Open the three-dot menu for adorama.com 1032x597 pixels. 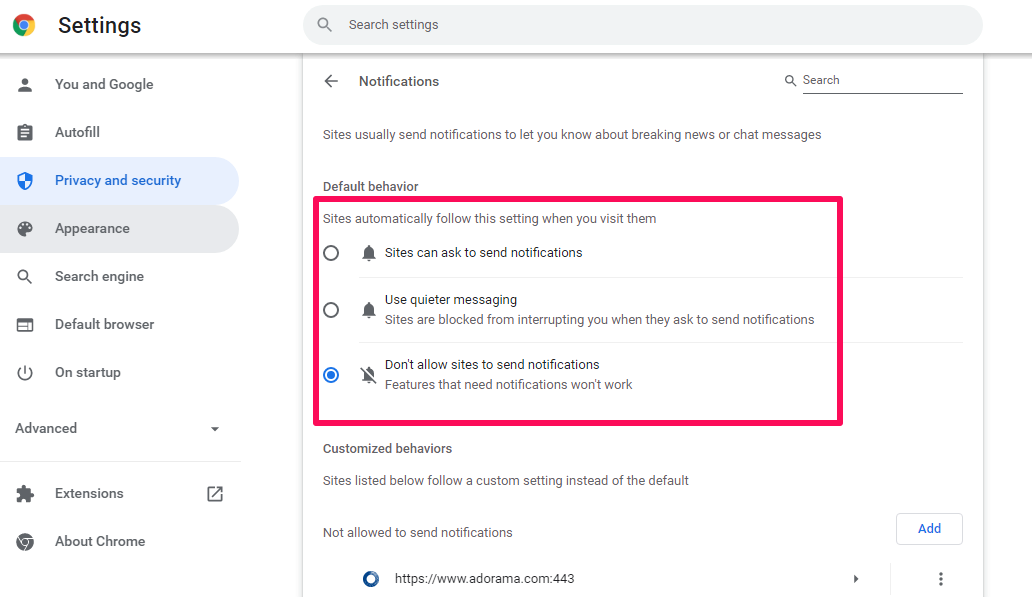point(940,579)
